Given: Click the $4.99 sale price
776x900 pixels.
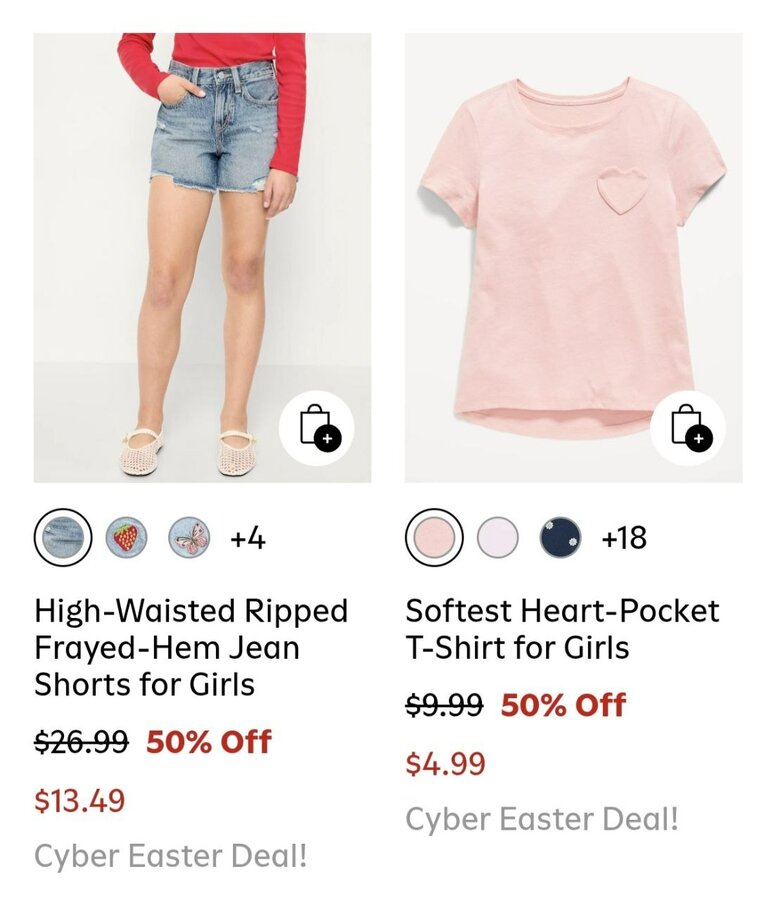Looking at the screenshot, I should 445,764.
